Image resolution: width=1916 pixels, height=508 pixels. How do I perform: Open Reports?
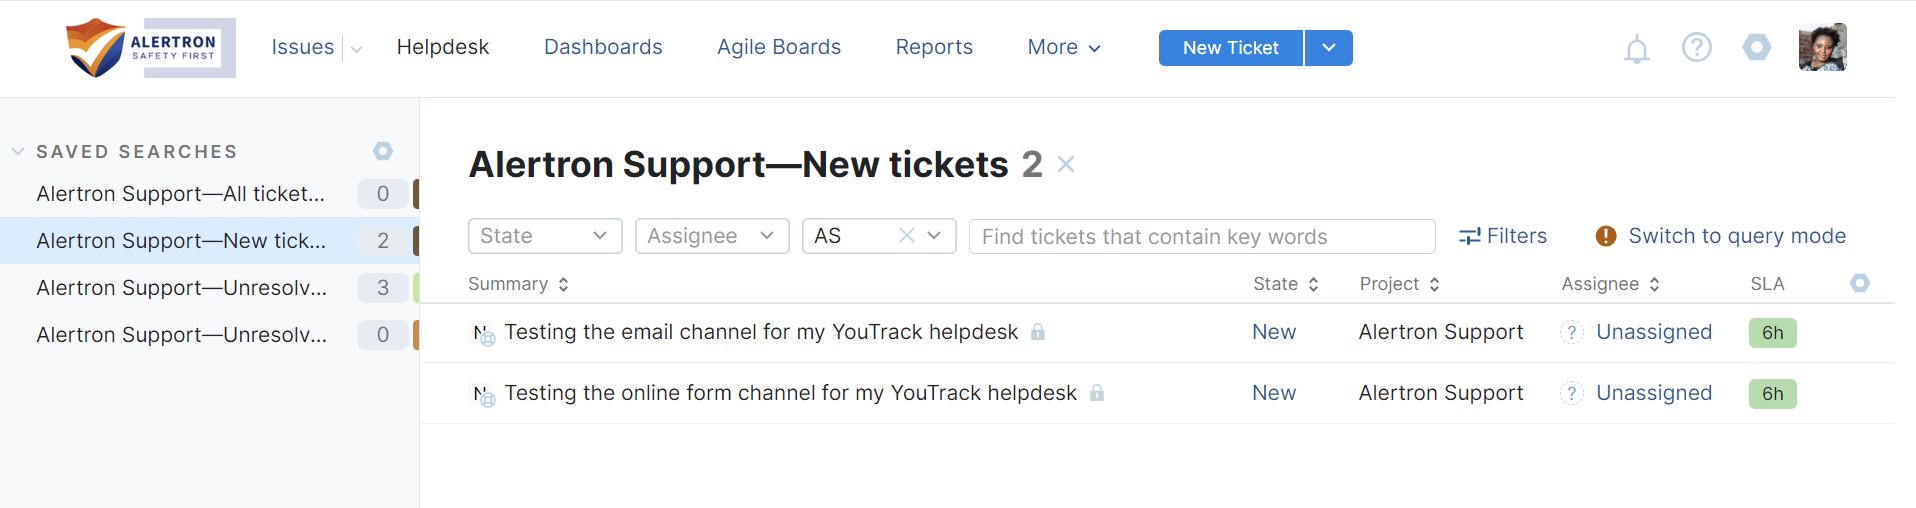coord(934,47)
